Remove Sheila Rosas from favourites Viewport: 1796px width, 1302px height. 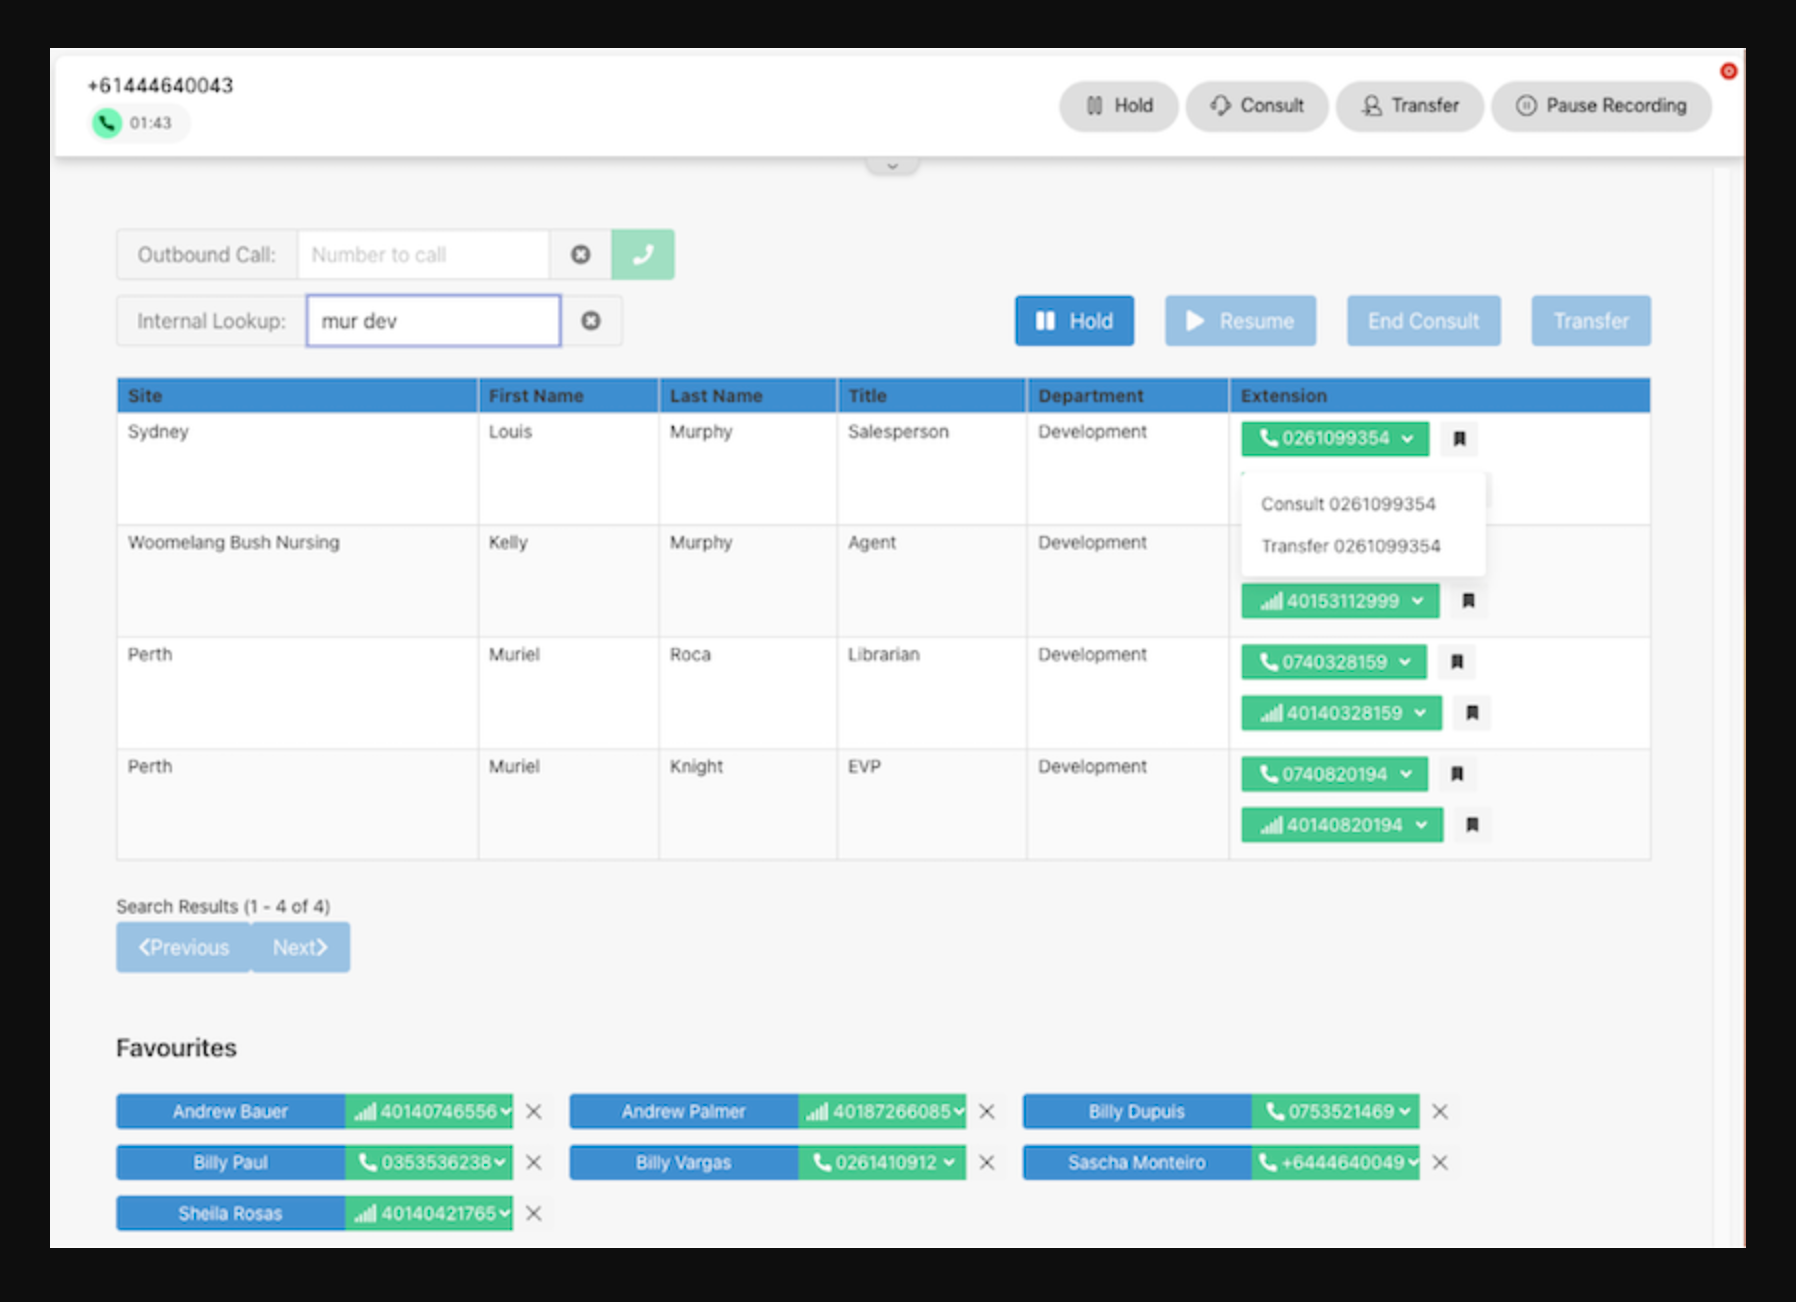coord(534,1214)
